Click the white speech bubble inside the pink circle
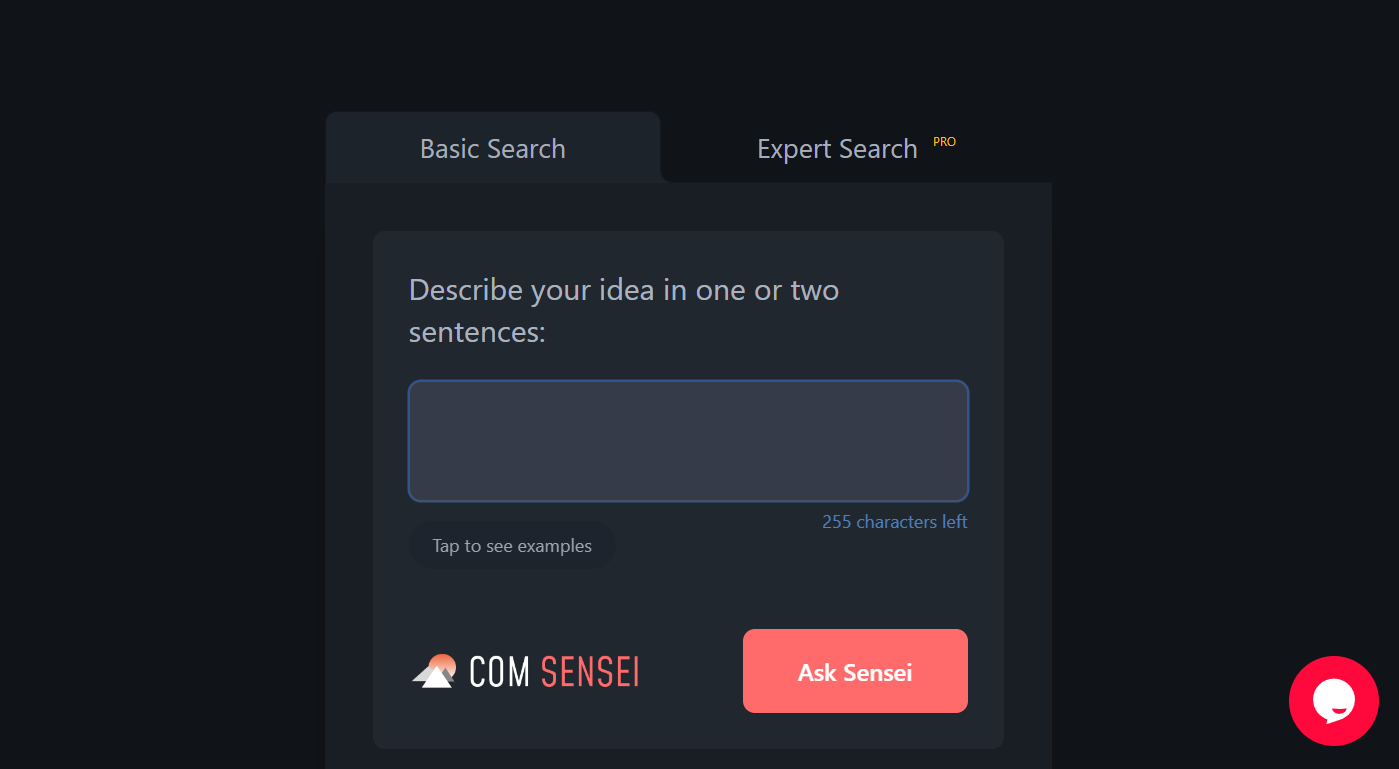Image resolution: width=1399 pixels, height=769 pixels. click(x=1334, y=701)
